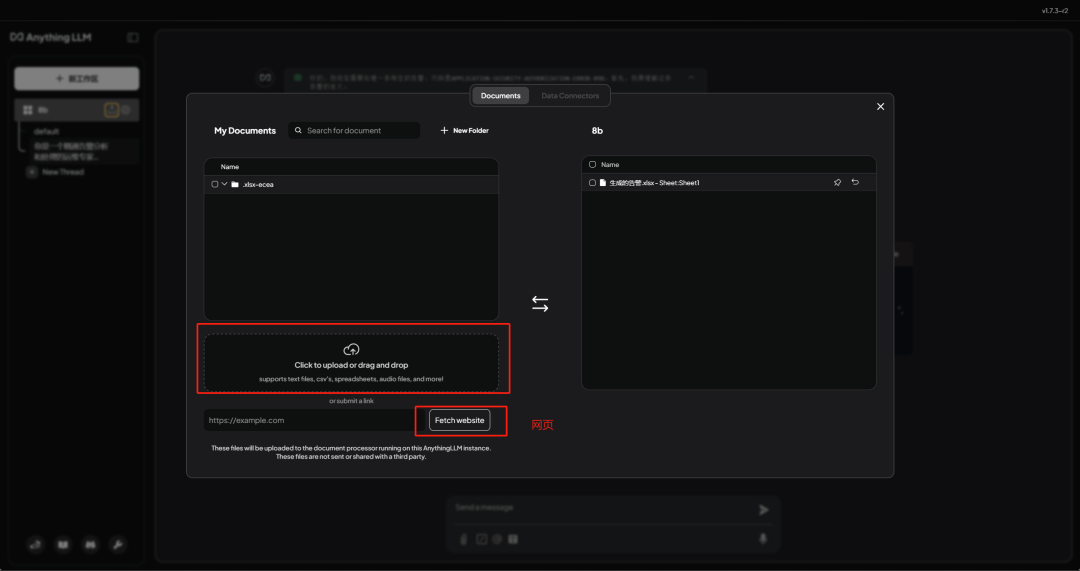Collapse the .xlsx-ecea folder chevron
Viewport: 1080px width, 571px height.
point(225,184)
